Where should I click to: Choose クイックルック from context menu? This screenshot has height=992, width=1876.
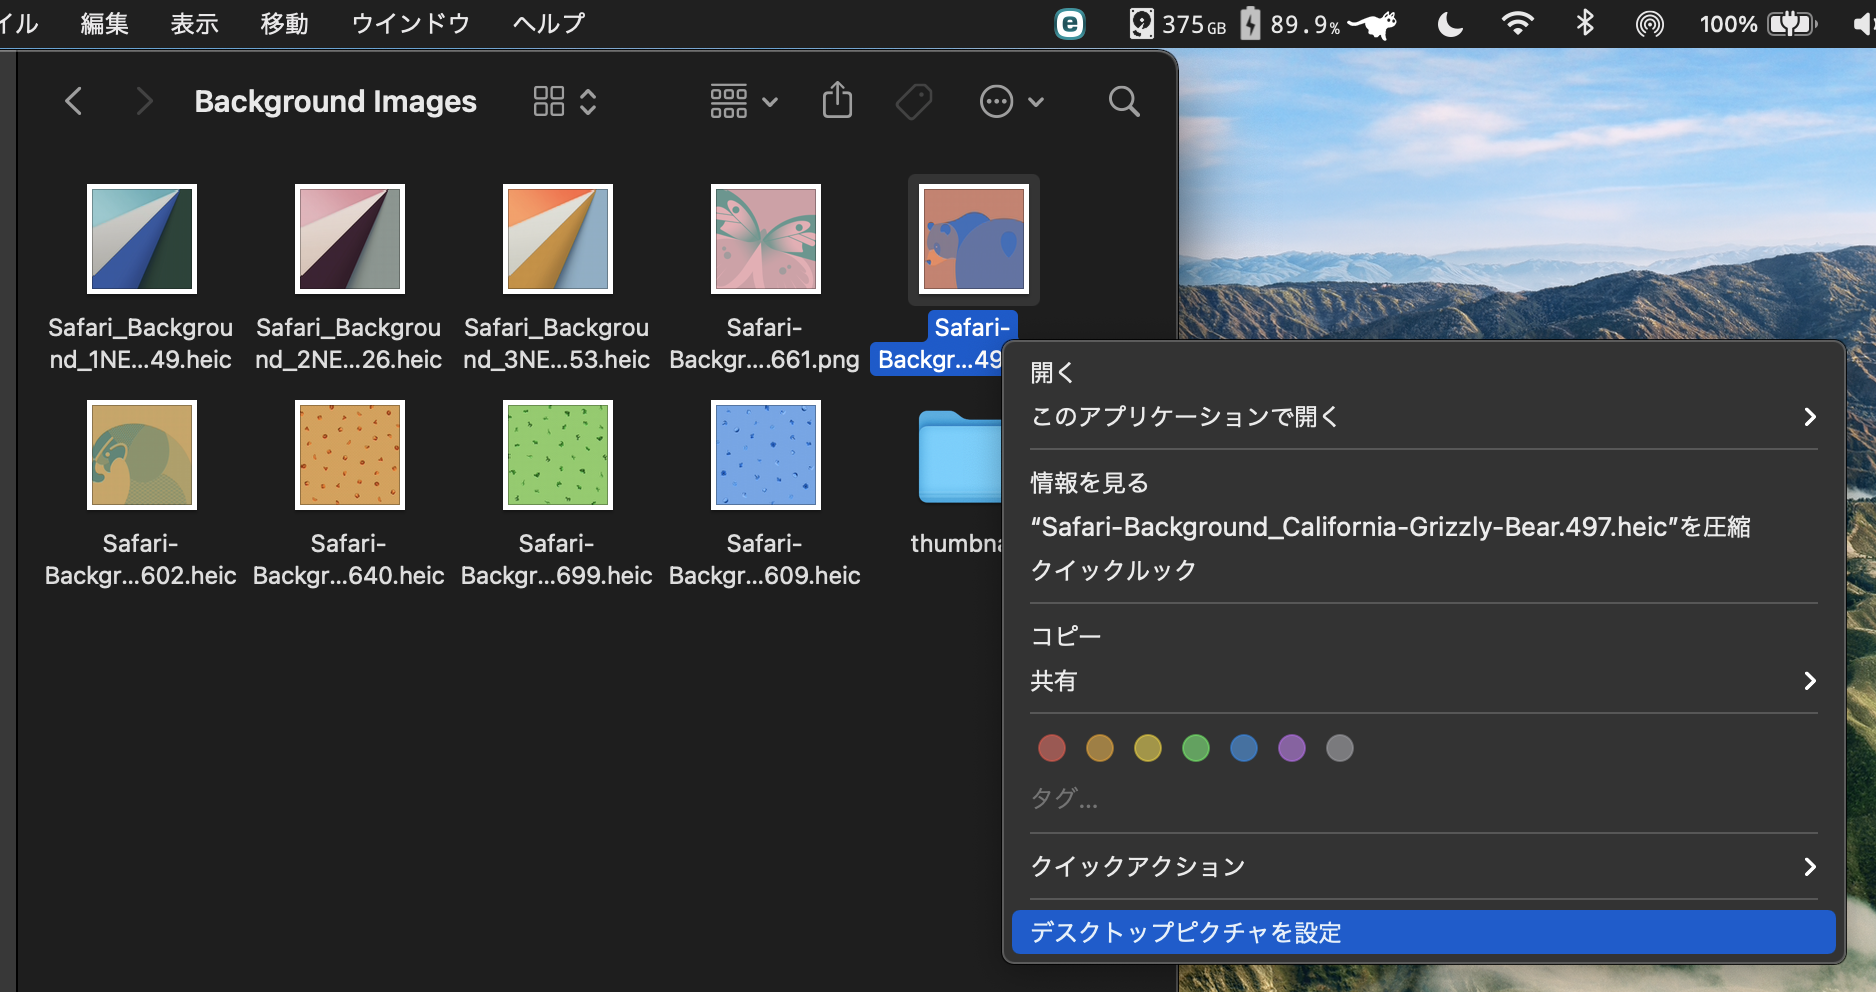tap(1113, 570)
